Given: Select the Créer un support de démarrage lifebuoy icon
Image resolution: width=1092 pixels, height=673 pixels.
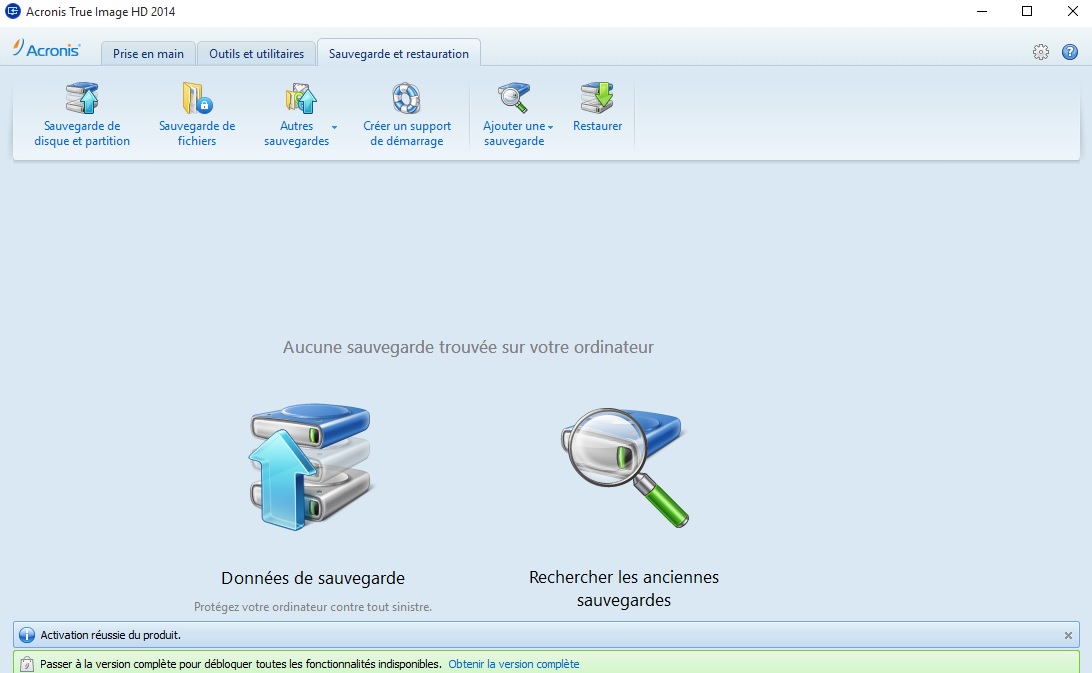Looking at the screenshot, I should coord(406,99).
